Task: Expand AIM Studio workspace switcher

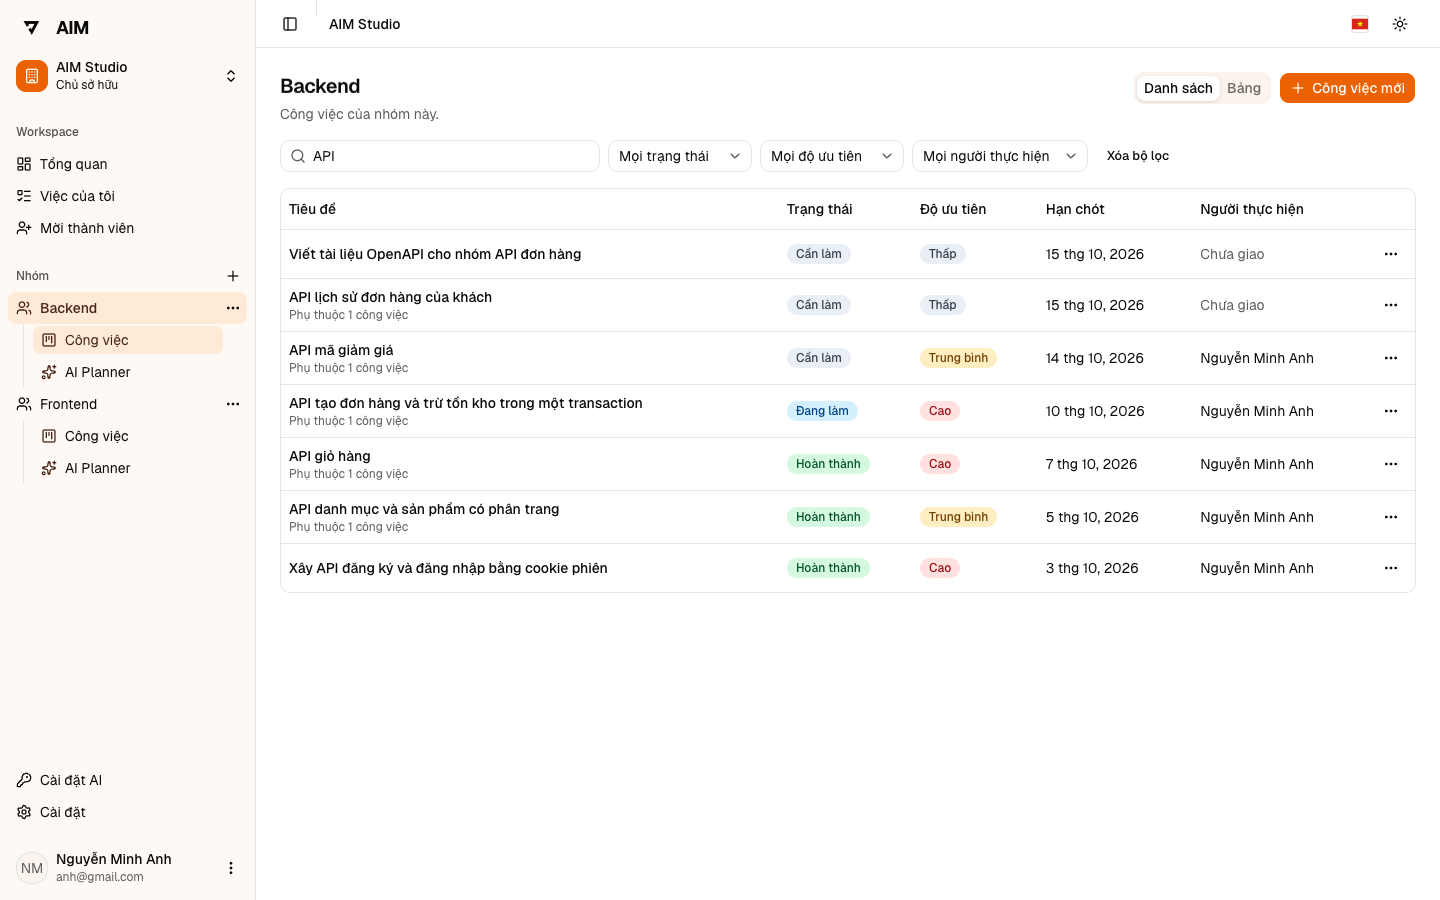Action: (128, 76)
